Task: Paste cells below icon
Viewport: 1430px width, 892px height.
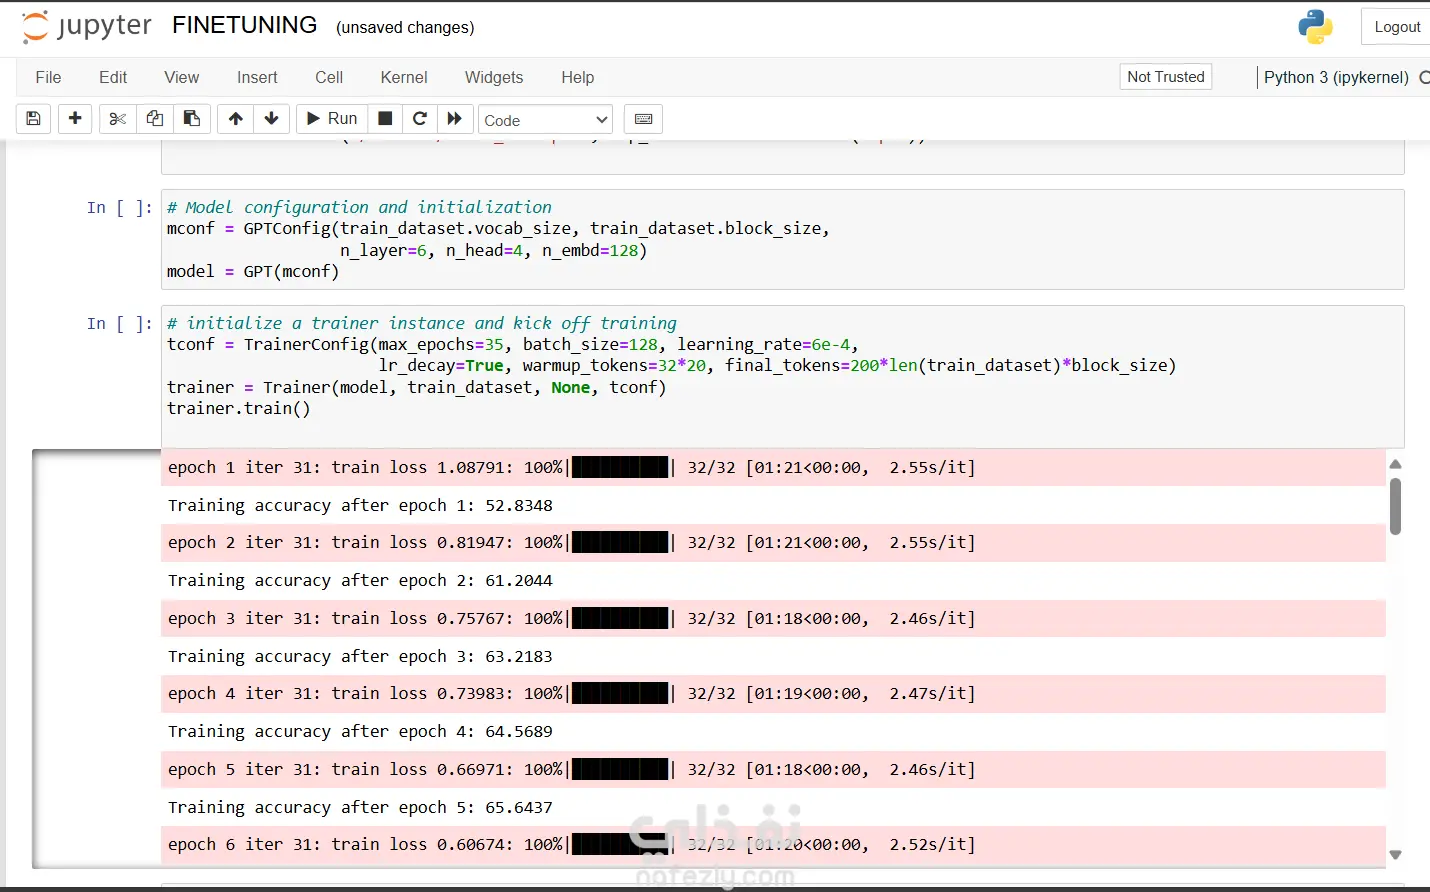Action: pos(192,119)
